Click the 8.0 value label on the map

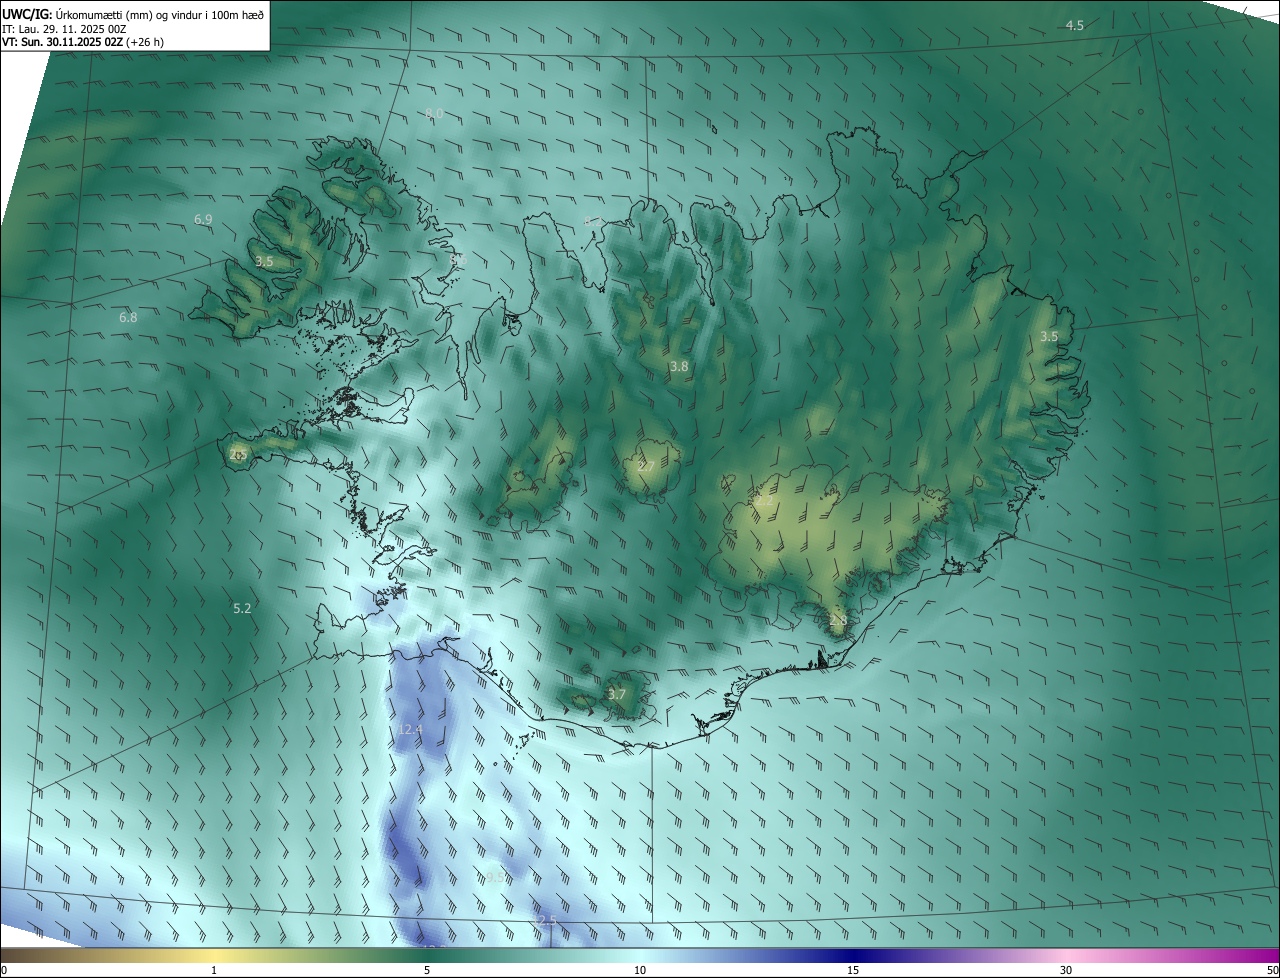(434, 114)
